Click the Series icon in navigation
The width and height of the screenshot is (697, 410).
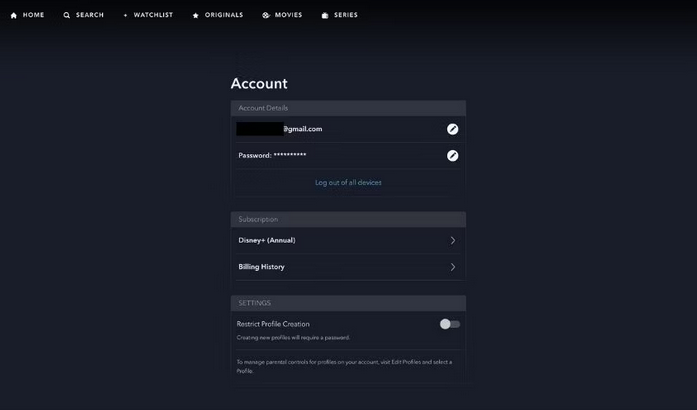point(325,16)
